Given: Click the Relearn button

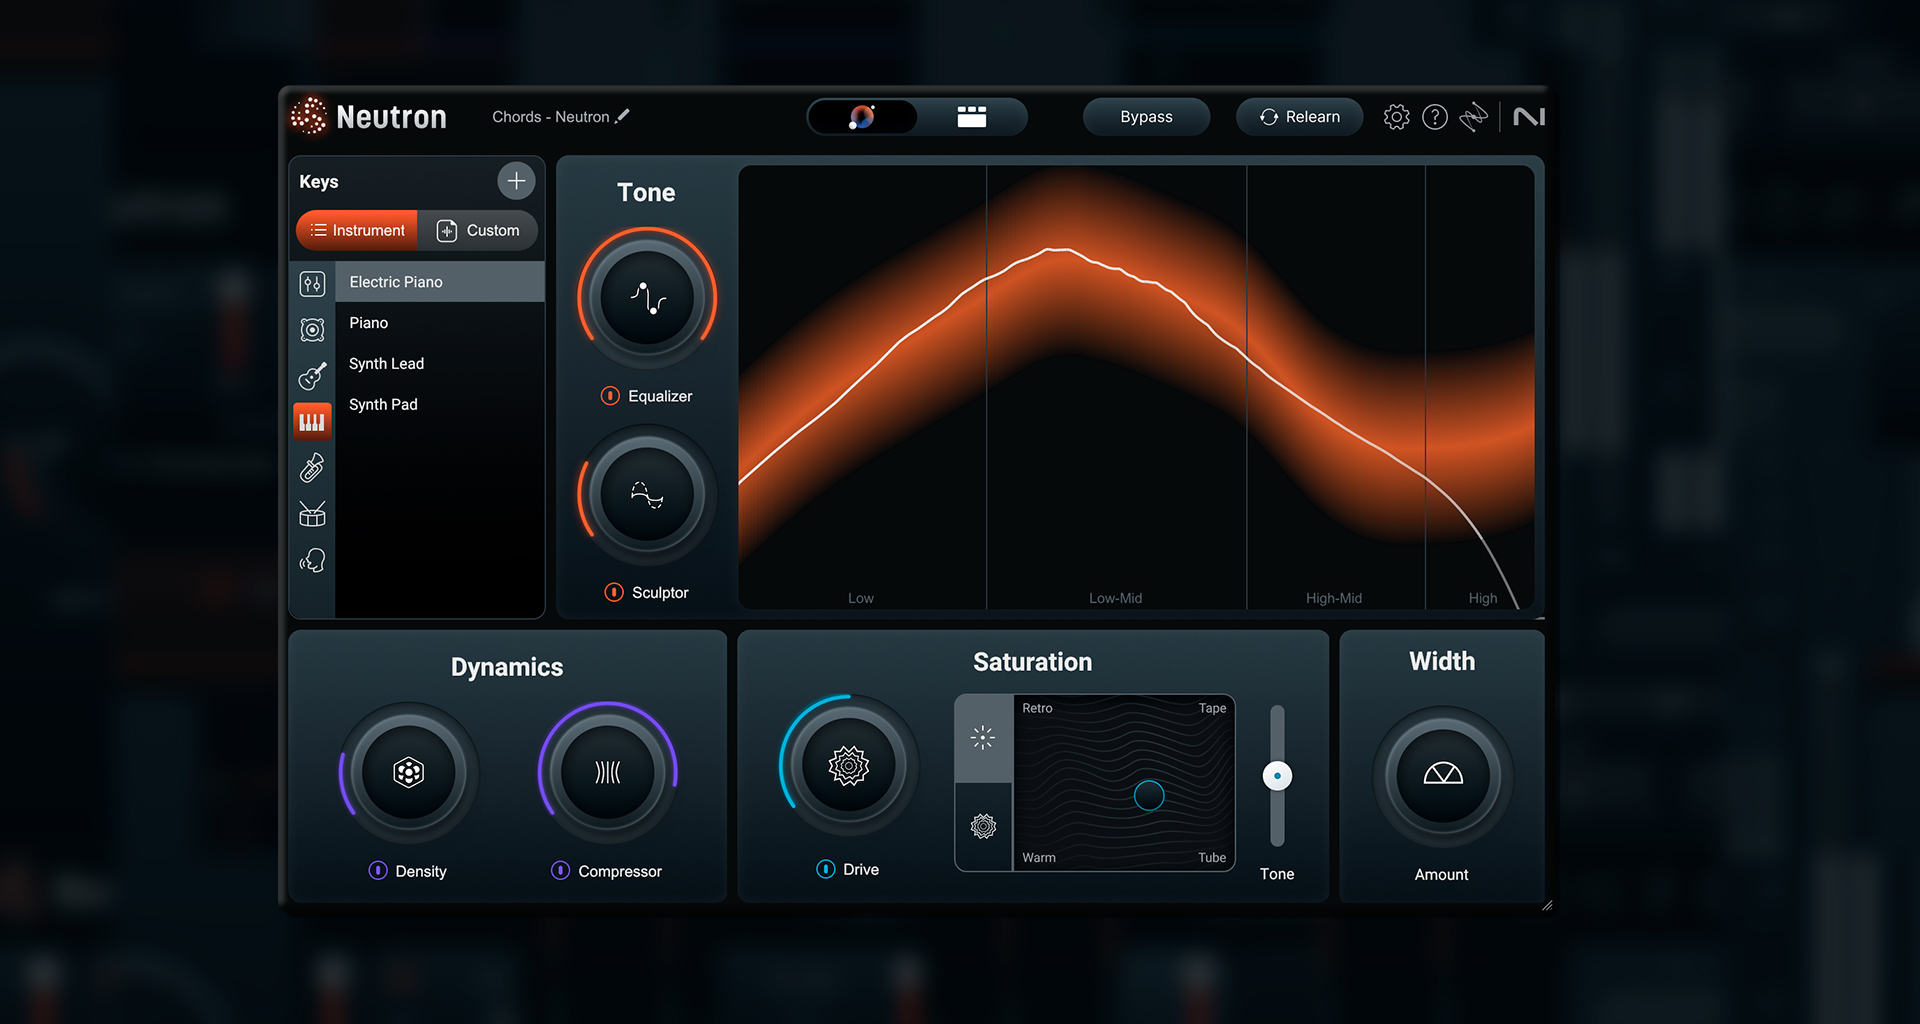Looking at the screenshot, I should point(1299,117).
